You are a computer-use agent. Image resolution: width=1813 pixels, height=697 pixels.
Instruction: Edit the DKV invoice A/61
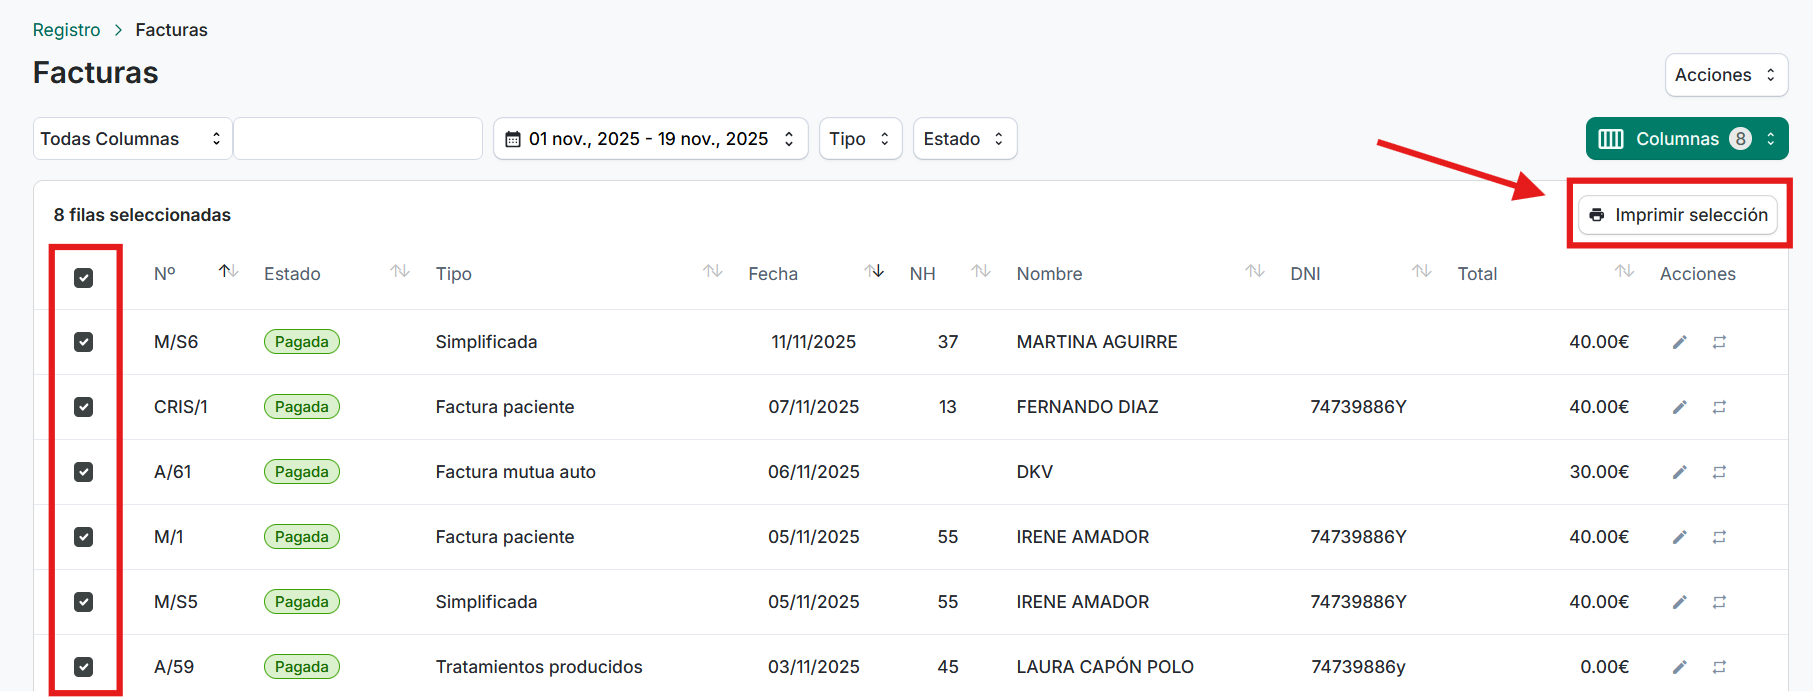[1679, 472]
